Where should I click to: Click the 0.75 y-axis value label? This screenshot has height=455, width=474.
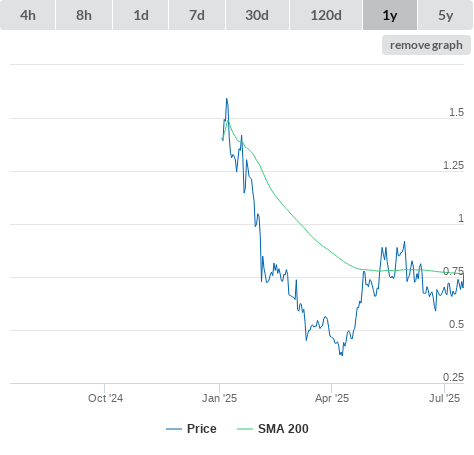click(x=453, y=271)
